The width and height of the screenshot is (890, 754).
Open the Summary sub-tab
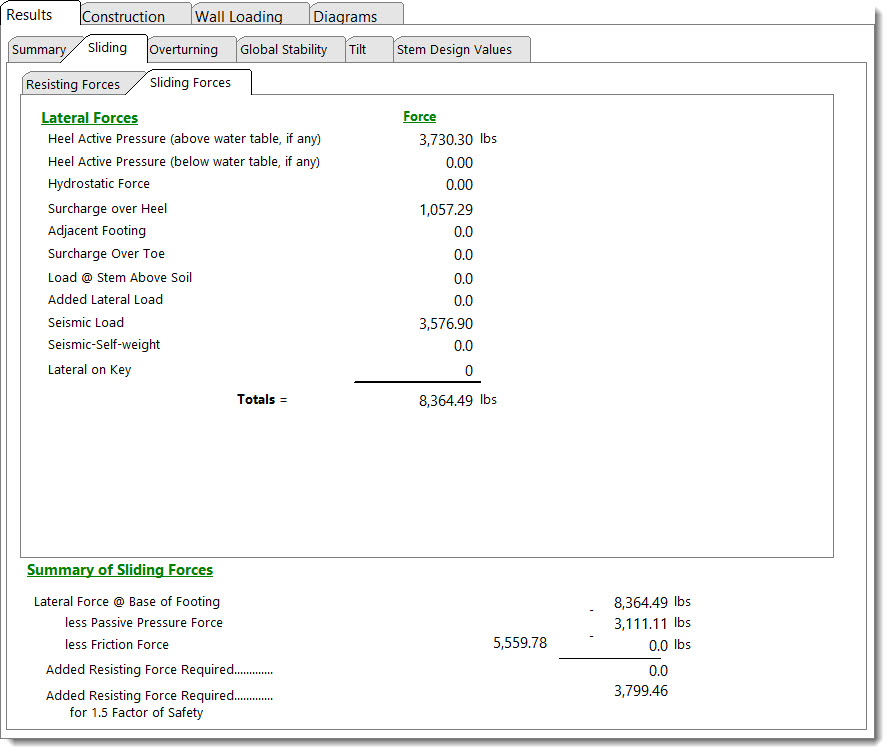pos(39,50)
